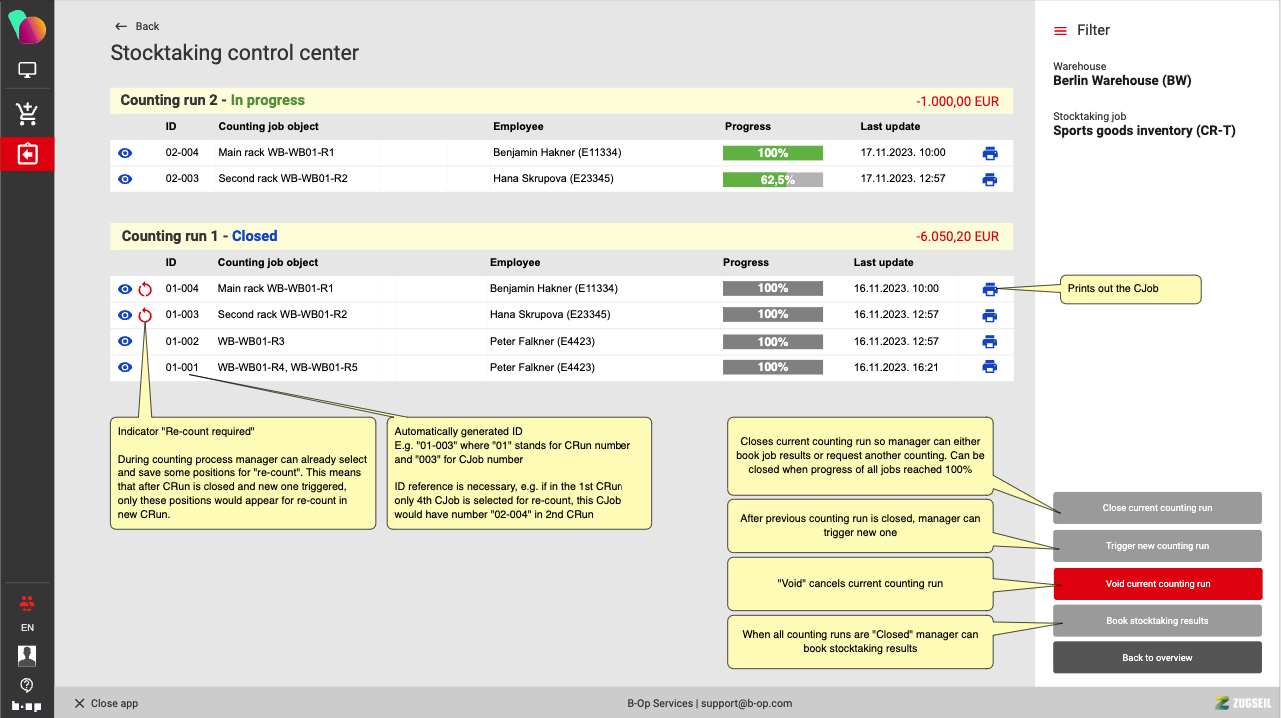
Task: Print counting job 02-004
Action: coord(989,153)
